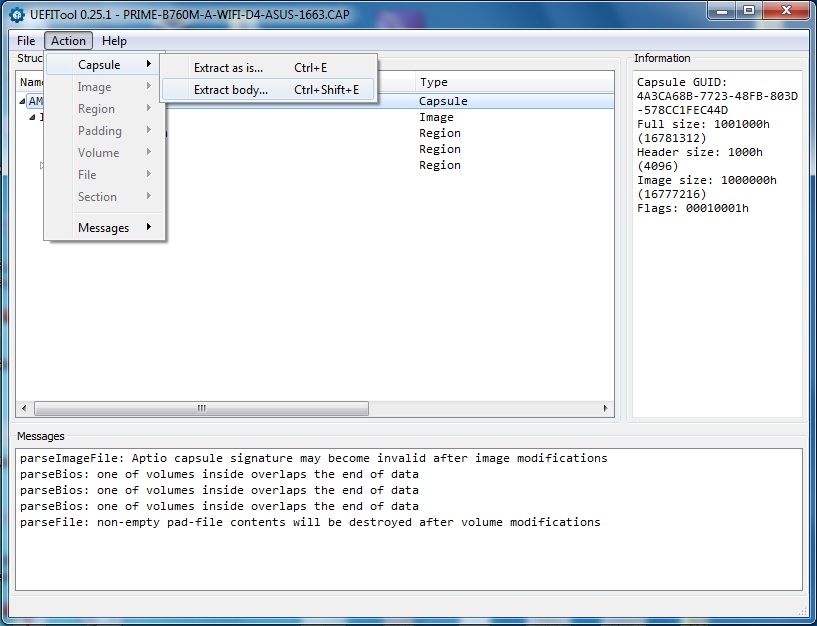This screenshot has height=626, width=817.
Task: Click the scroll right arrow of structure tree
Action: [x=605, y=409]
